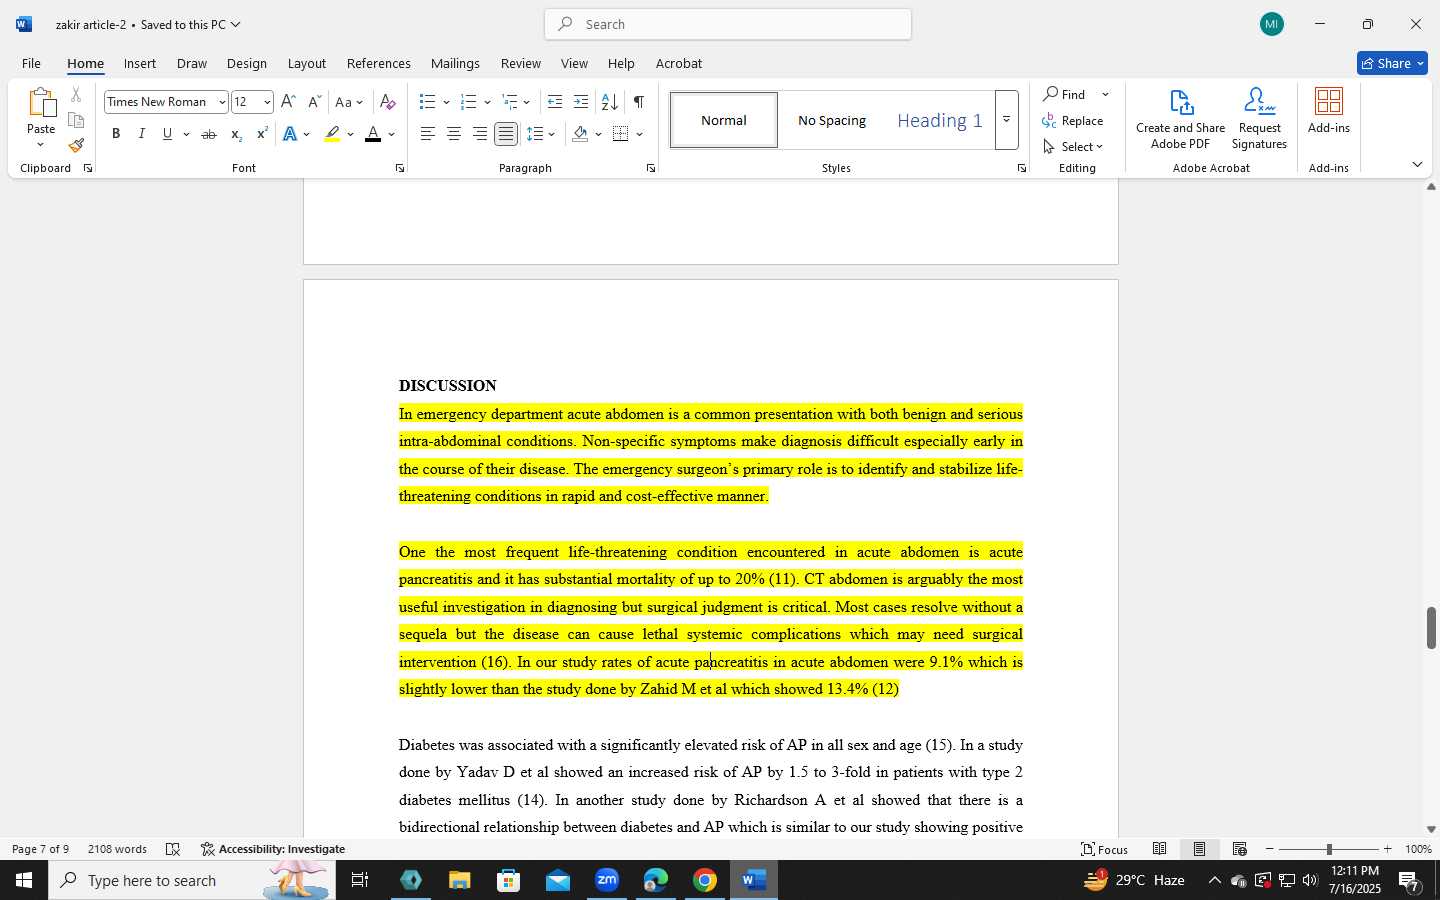Toggle superscript formatting
This screenshot has height=900, width=1440.
(x=261, y=134)
